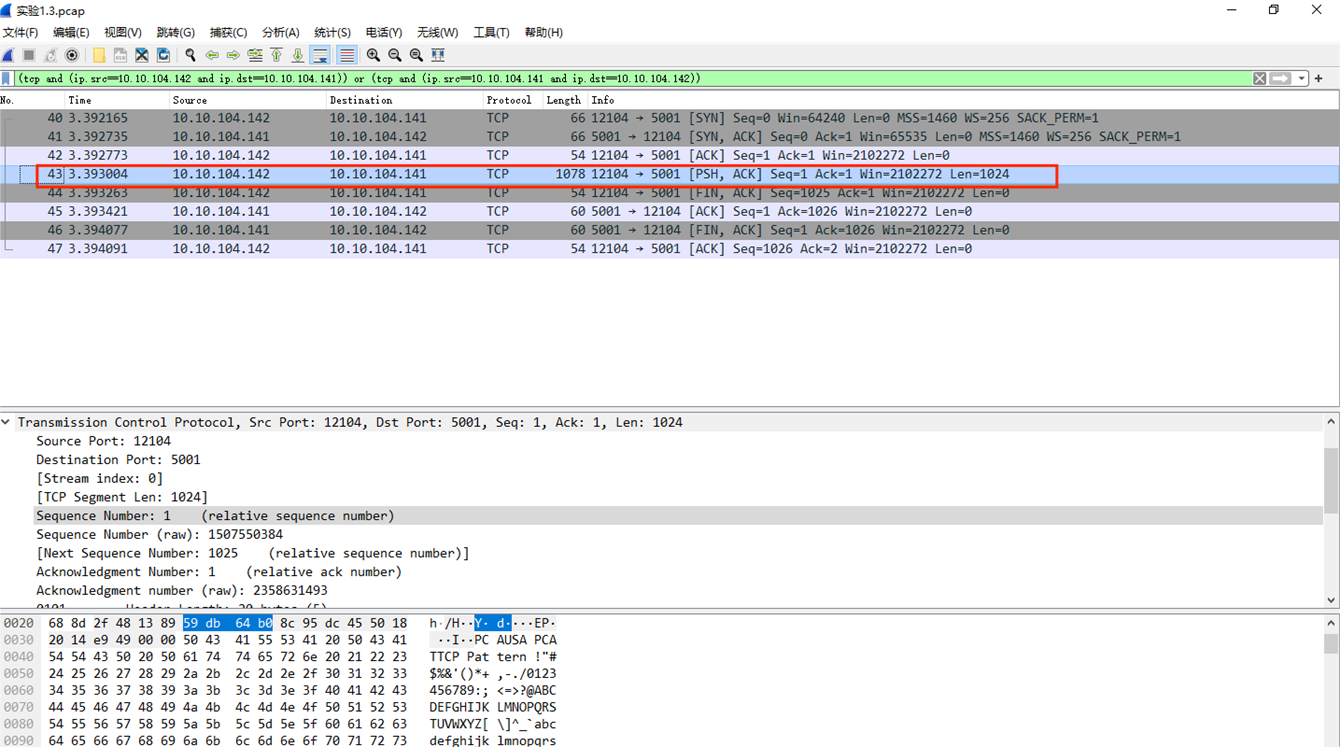Click the go to specific packet icon
Viewport: 1340px width, 747px height.
click(x=255, y=55)
